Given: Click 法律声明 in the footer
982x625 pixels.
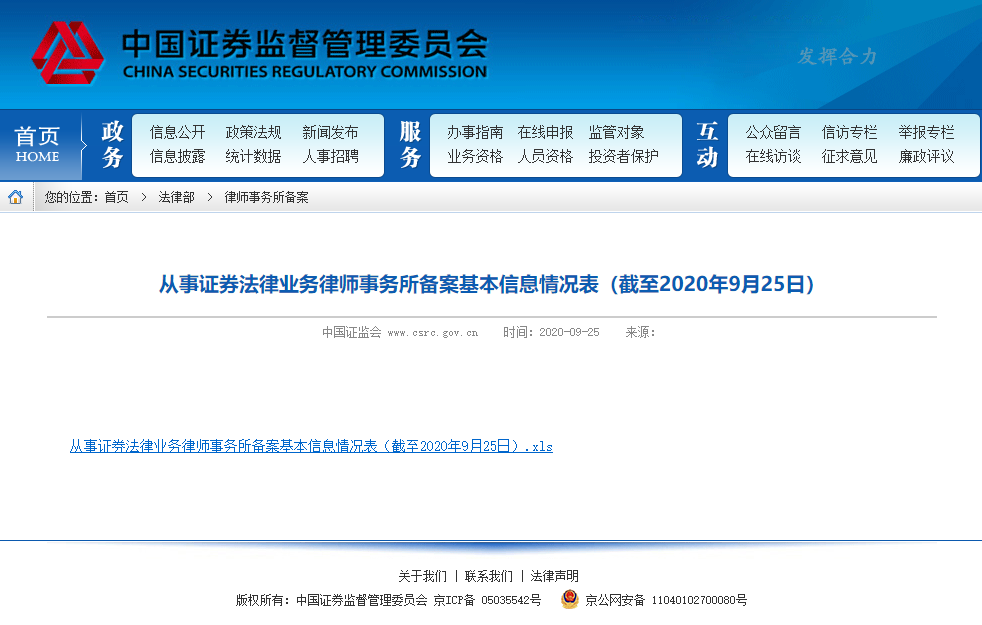Looking at the screenshot, I should pos(554,576).
